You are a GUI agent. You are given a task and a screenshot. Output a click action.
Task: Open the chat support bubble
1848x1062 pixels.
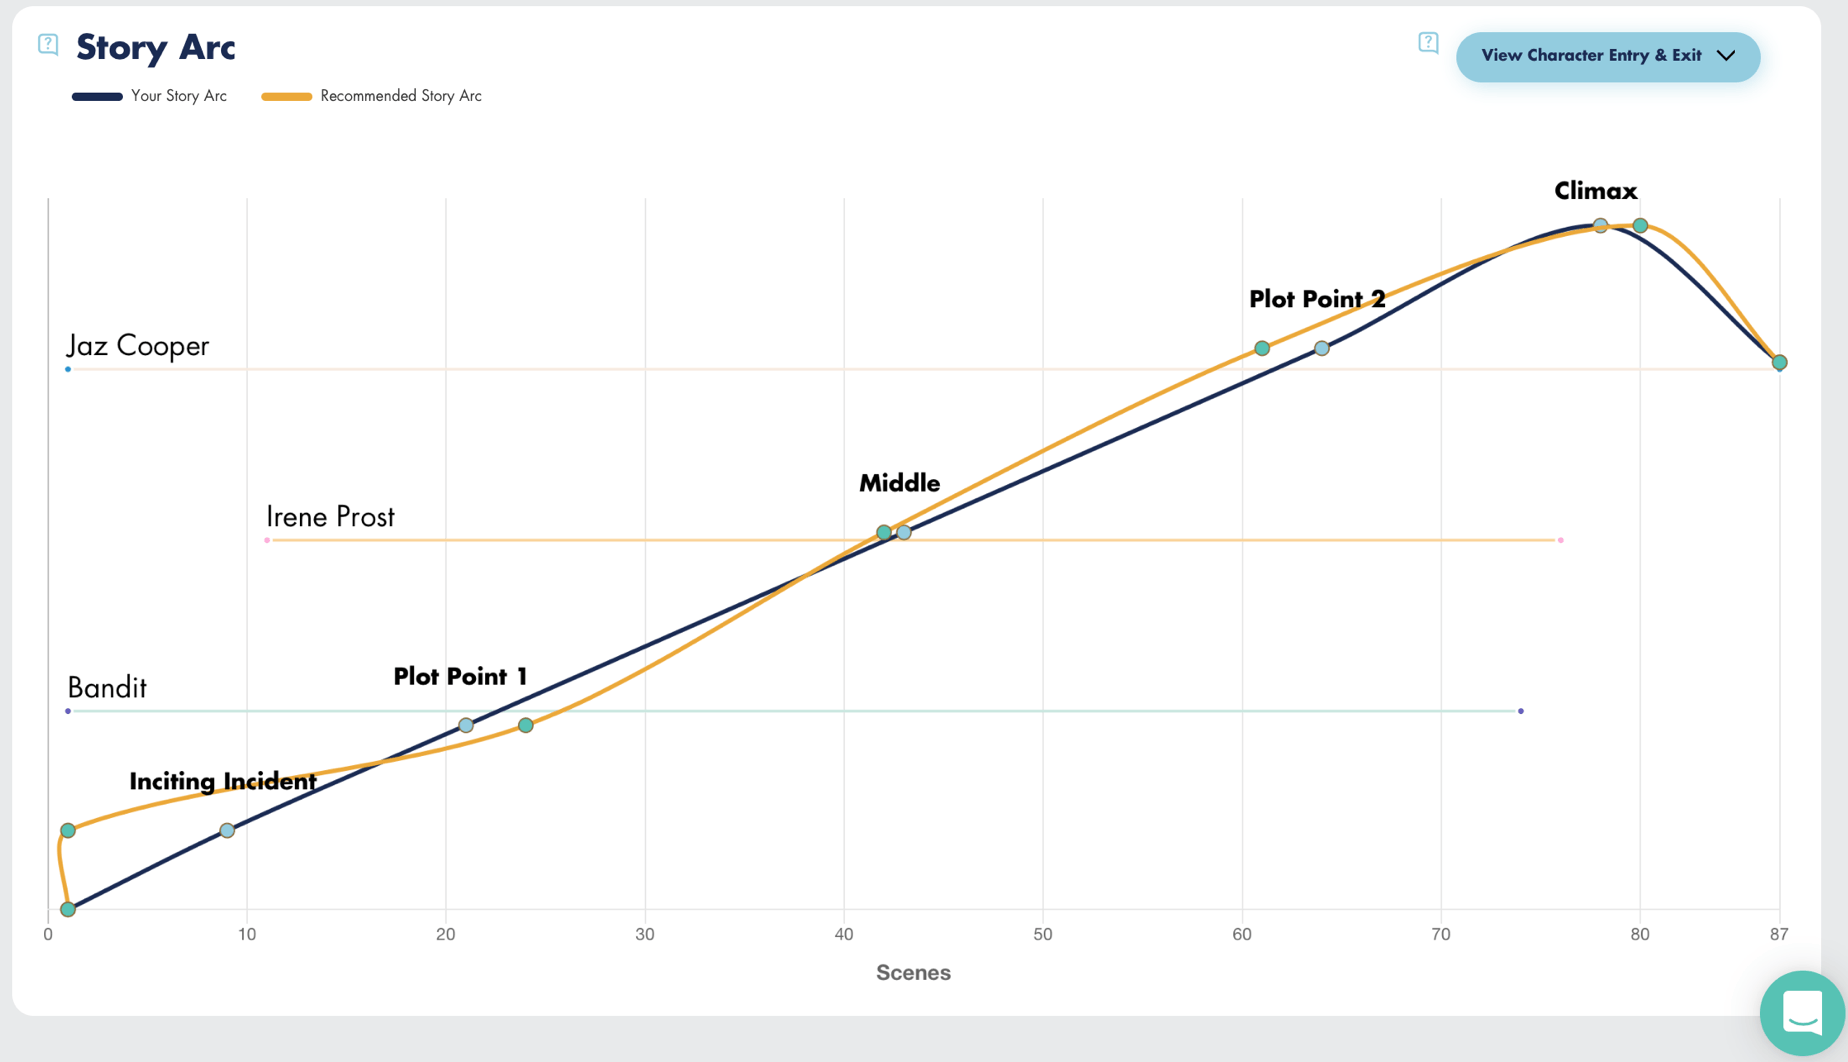point(1802,1012)
